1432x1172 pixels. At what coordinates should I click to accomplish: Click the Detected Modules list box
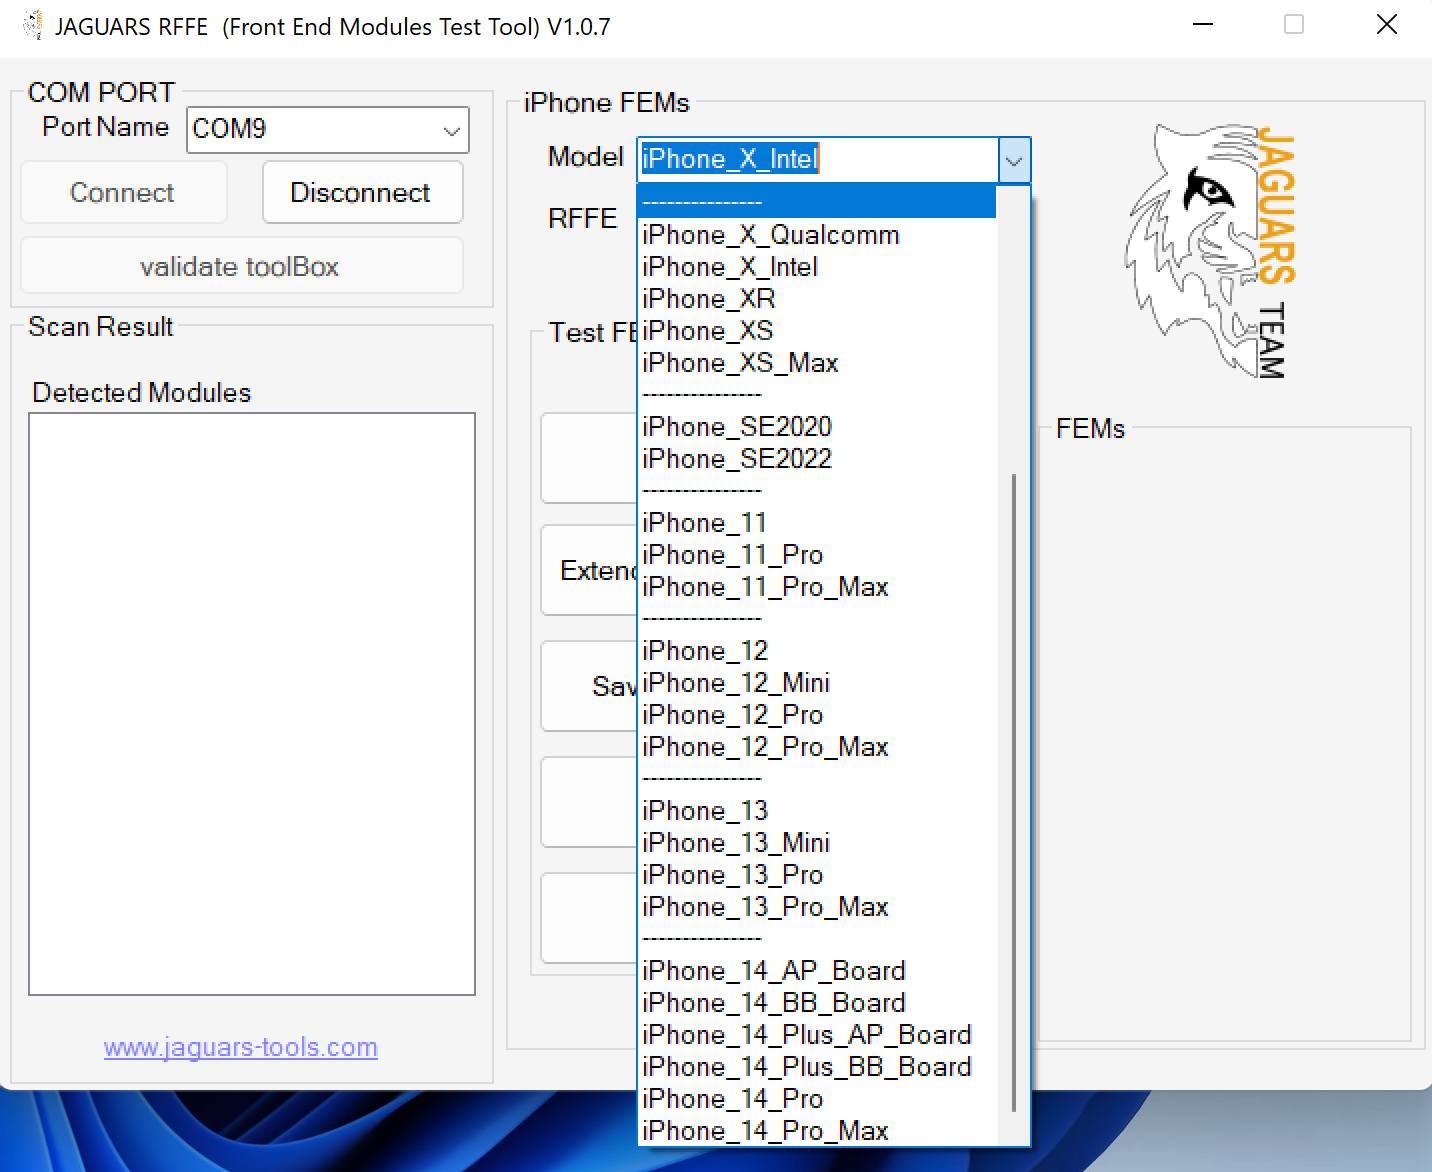pos(252,704)
